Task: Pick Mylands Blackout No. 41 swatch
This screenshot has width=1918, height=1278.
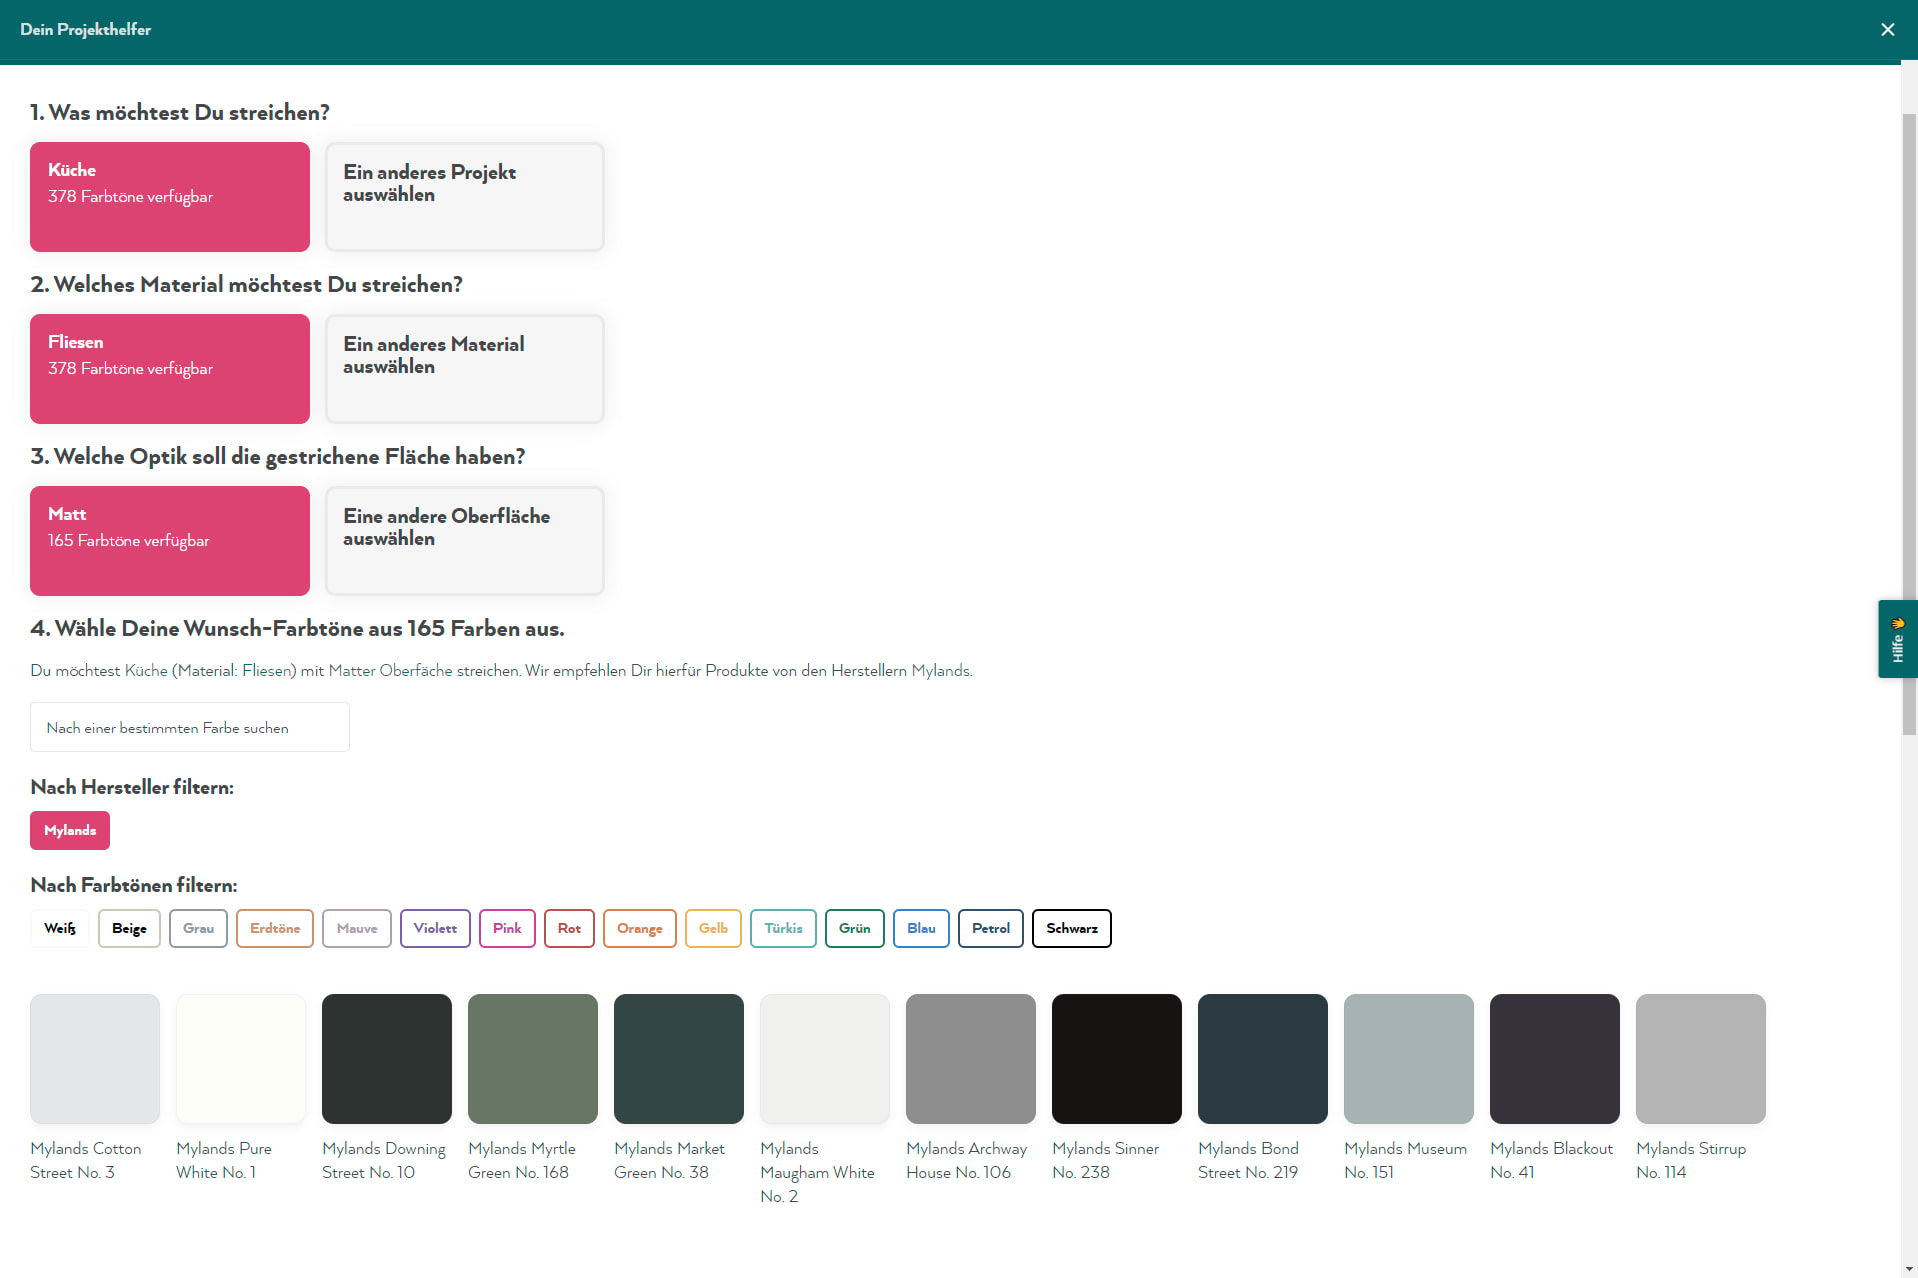Action: (x=1555, y=1059)
